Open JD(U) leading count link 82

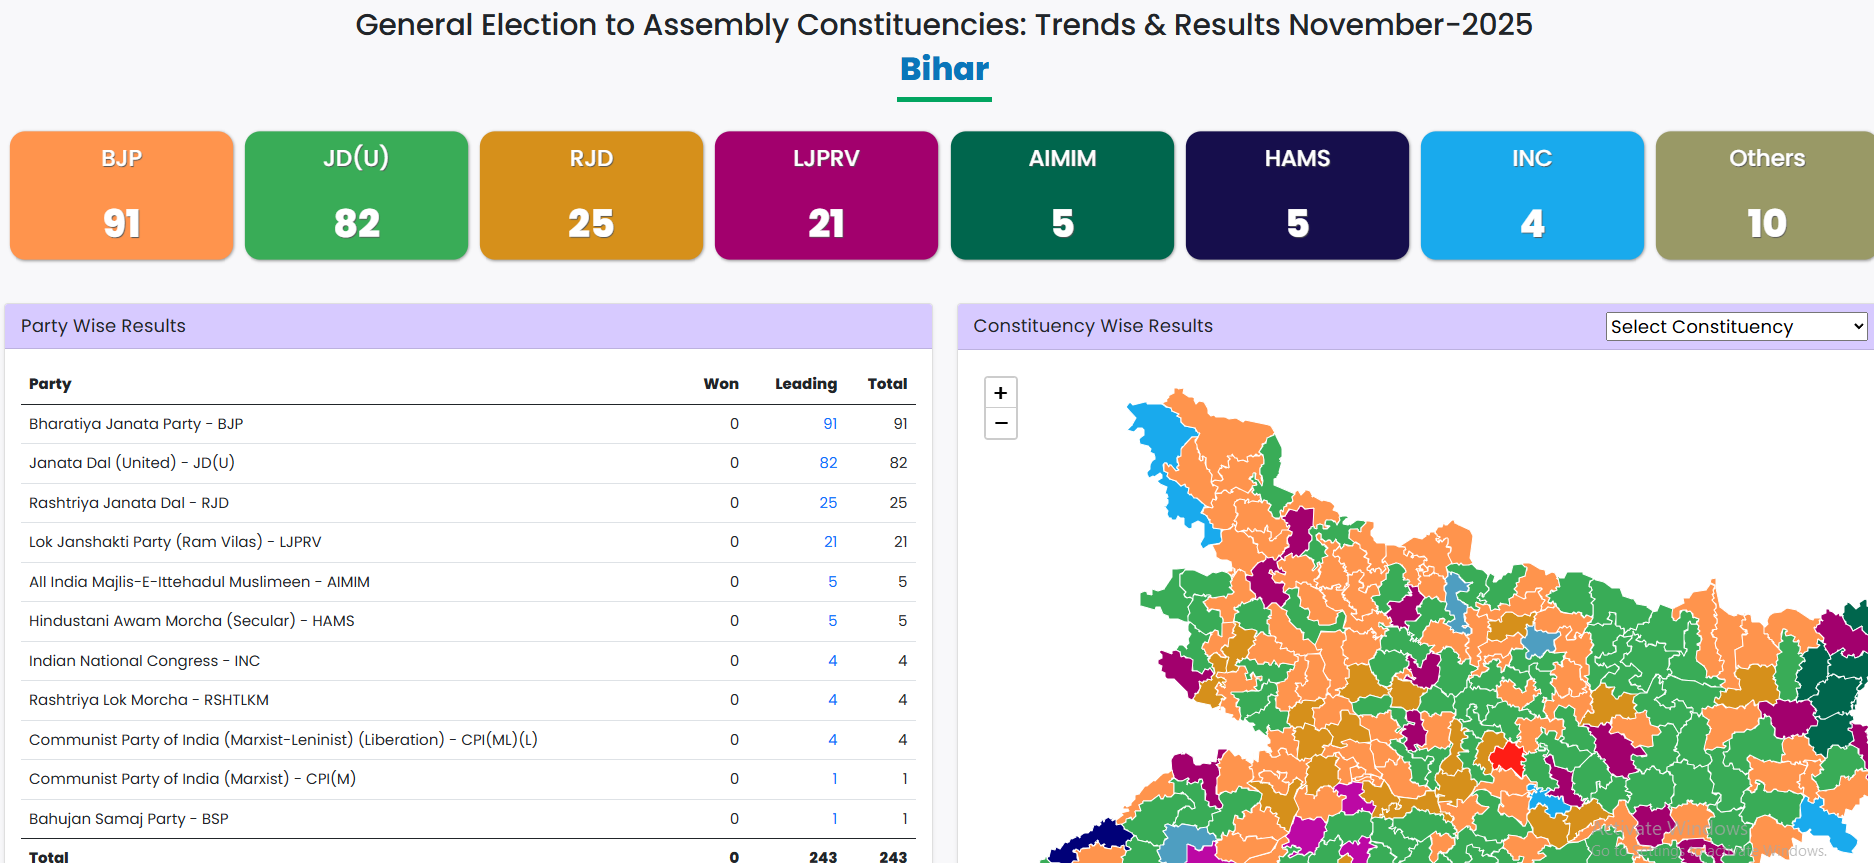click(x=828, y=463)
